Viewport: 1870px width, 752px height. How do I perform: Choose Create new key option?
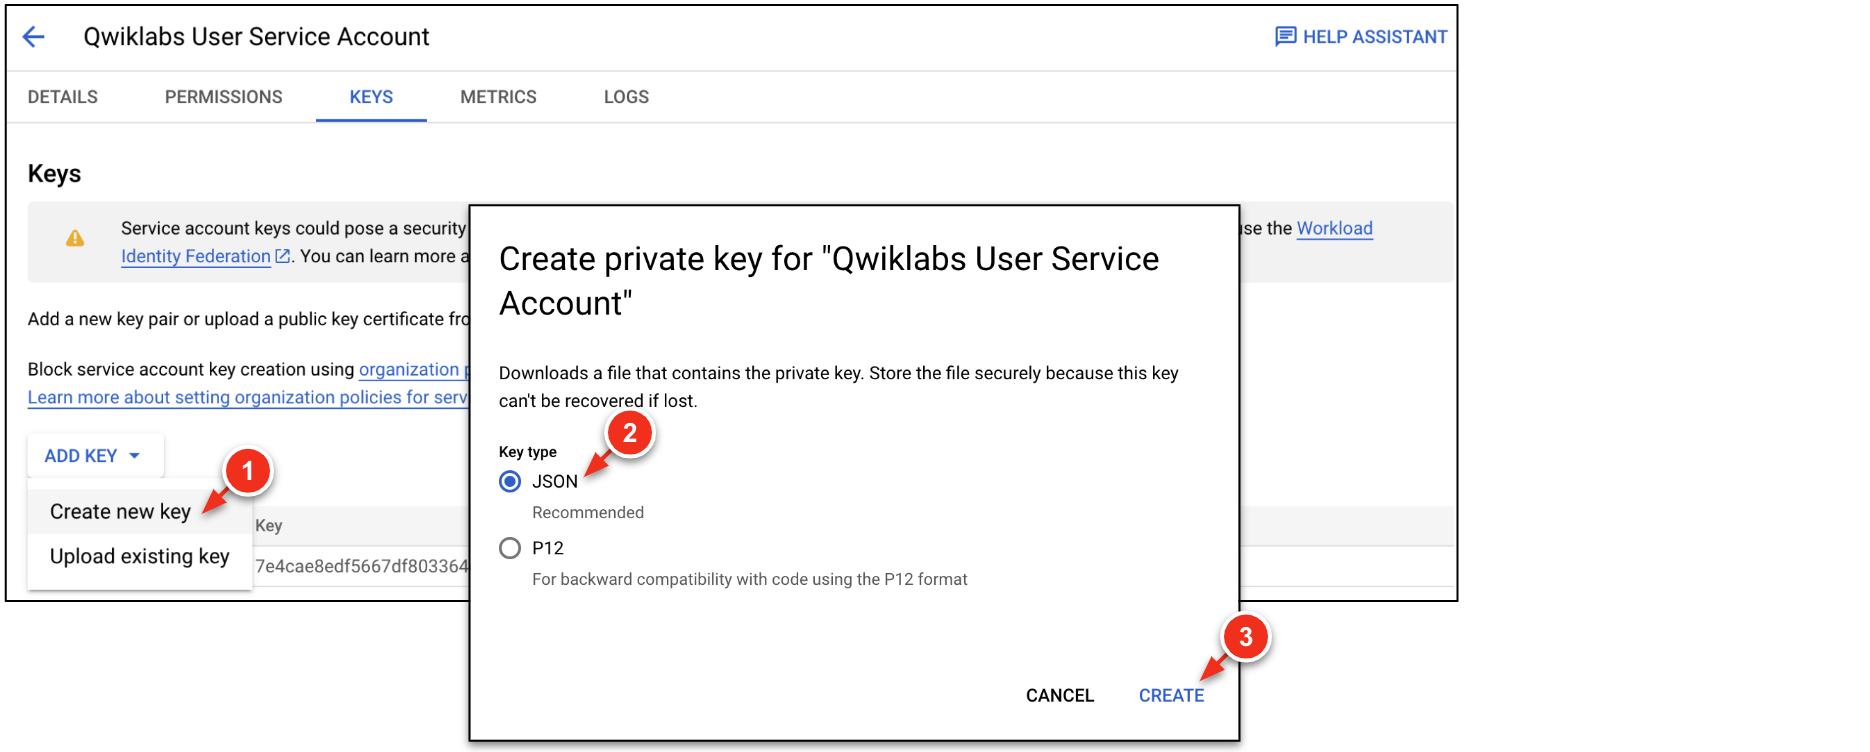point(120,512)
